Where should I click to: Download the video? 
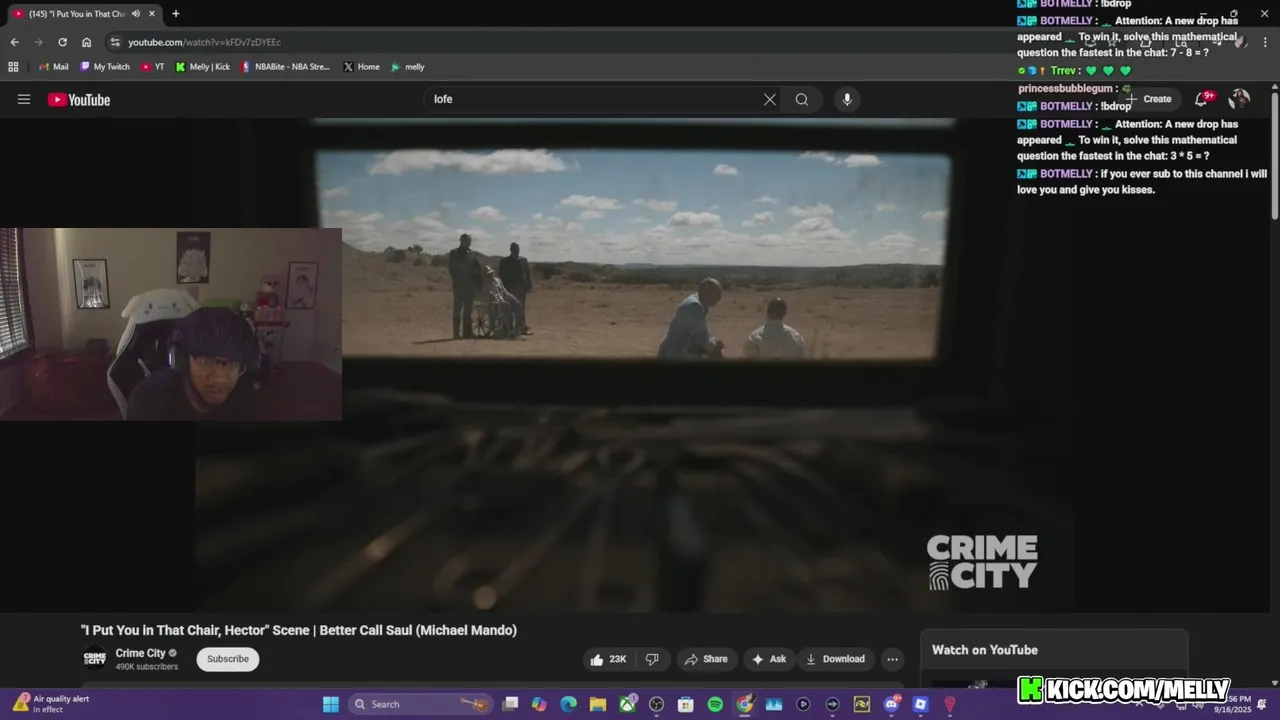pyautogui.click(x=835, y=659)
